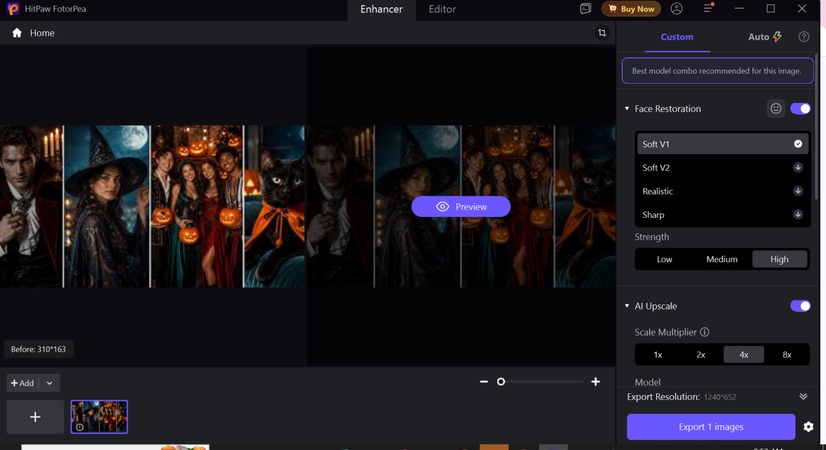Click the Strength label

[x=652, y=237]
